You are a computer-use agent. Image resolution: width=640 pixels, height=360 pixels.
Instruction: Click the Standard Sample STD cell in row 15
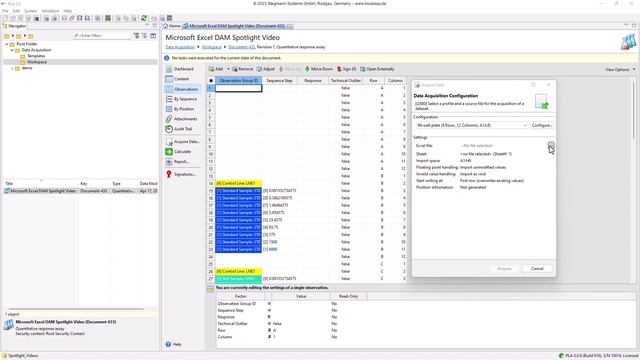pyautogui.click(x=238, y=191)
